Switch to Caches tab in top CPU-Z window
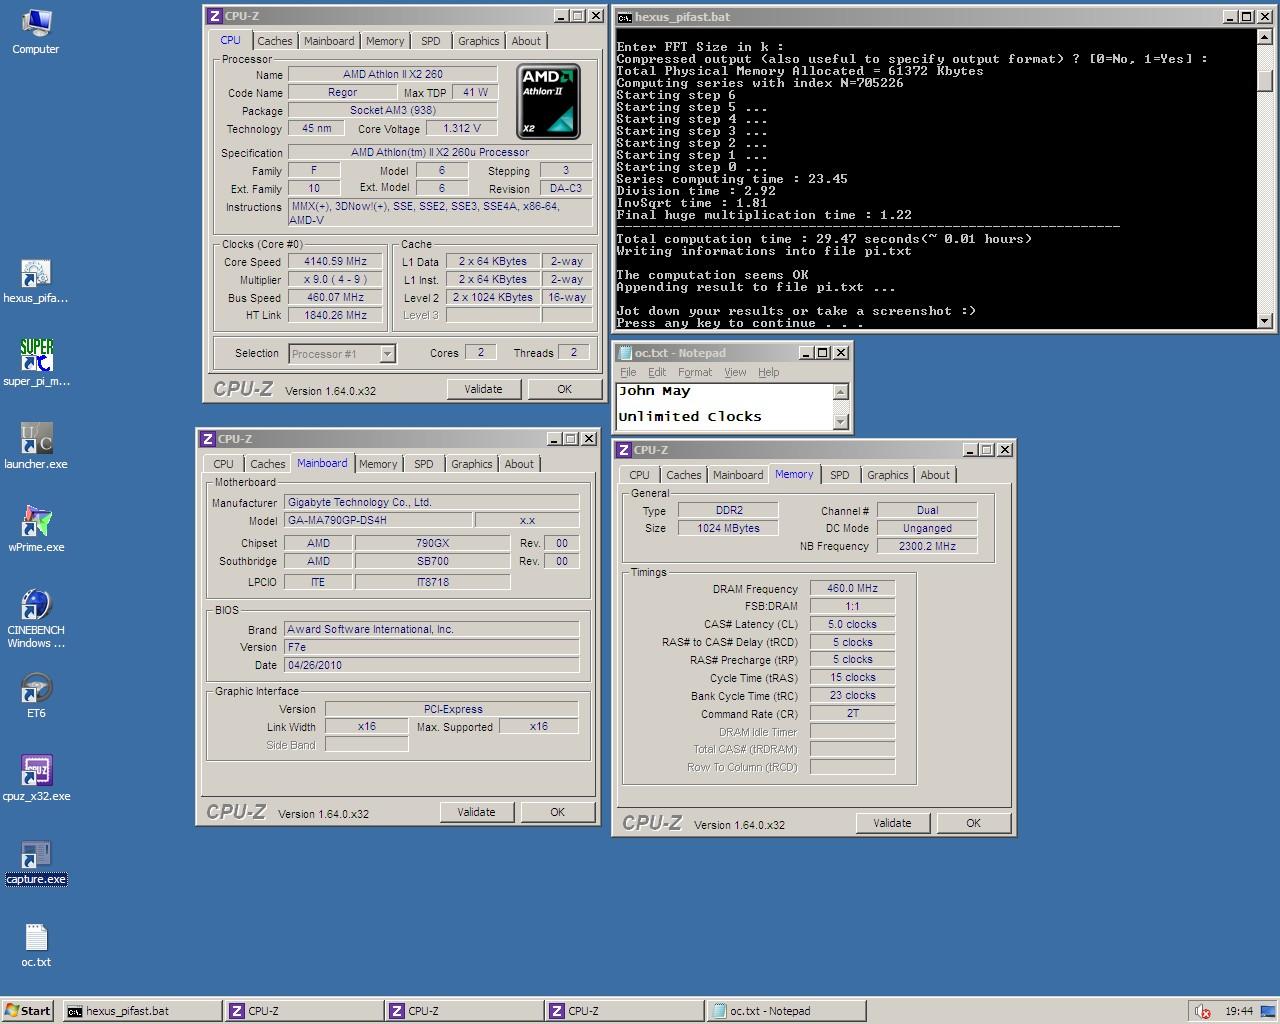This screenshot has height=1024, width=1280. [x=275, y=41]
